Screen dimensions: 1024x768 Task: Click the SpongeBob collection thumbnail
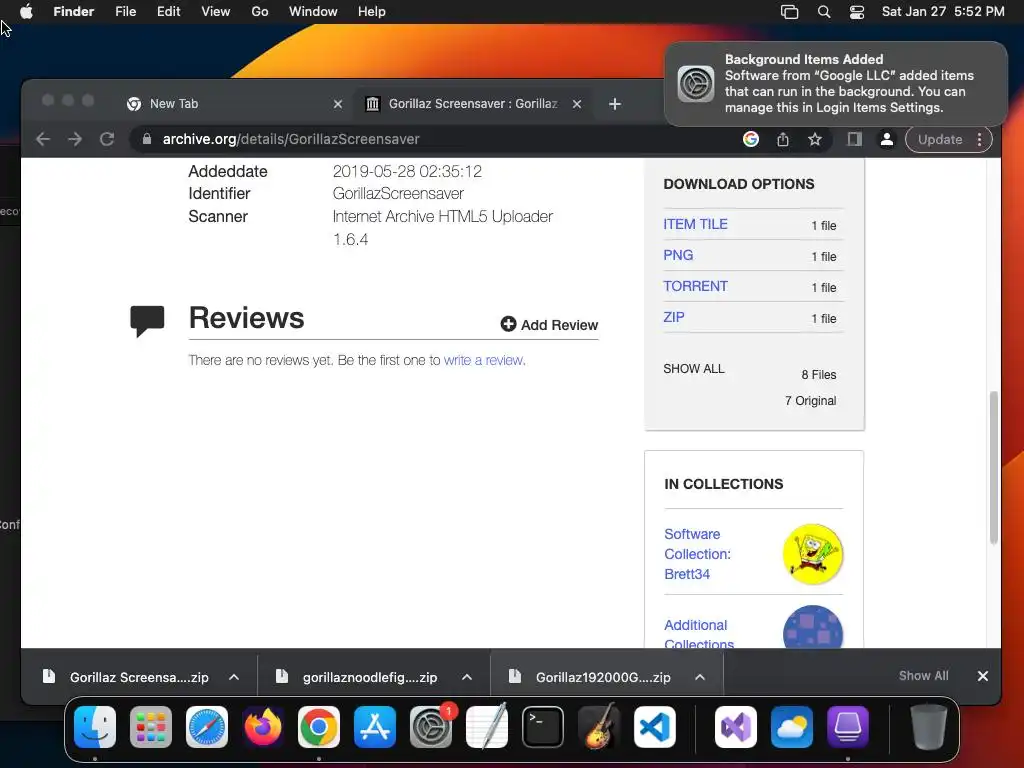(812, 554)
